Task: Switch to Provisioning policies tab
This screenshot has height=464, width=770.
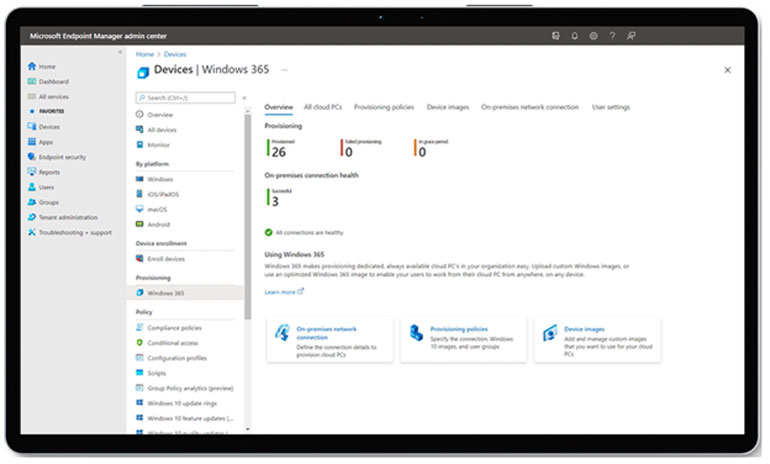Action: click(384, 107)
